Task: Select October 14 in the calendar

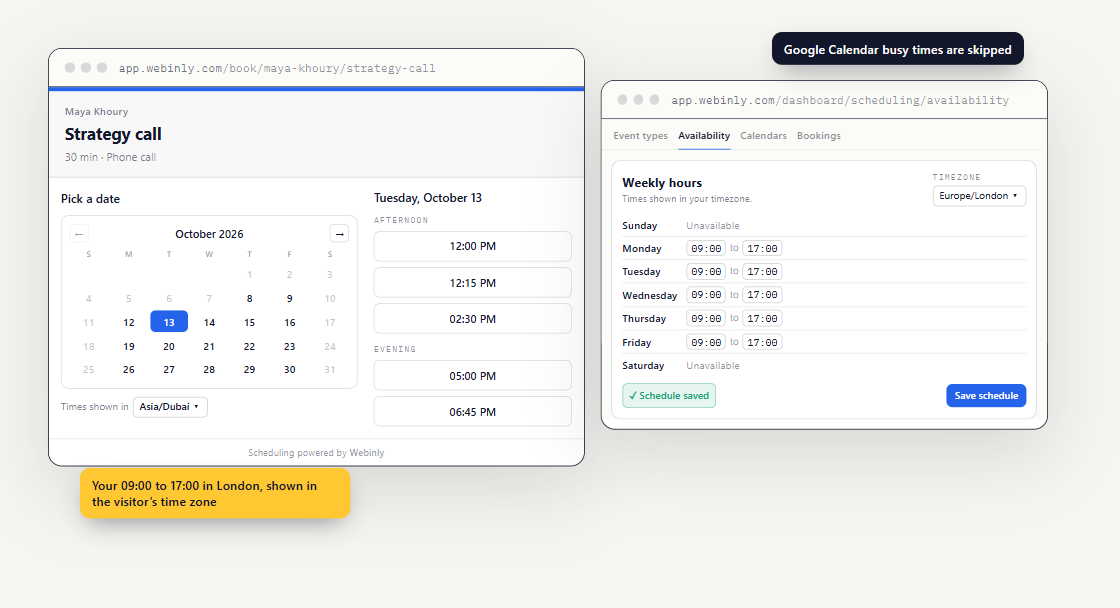Action: (x=209, y=322)
